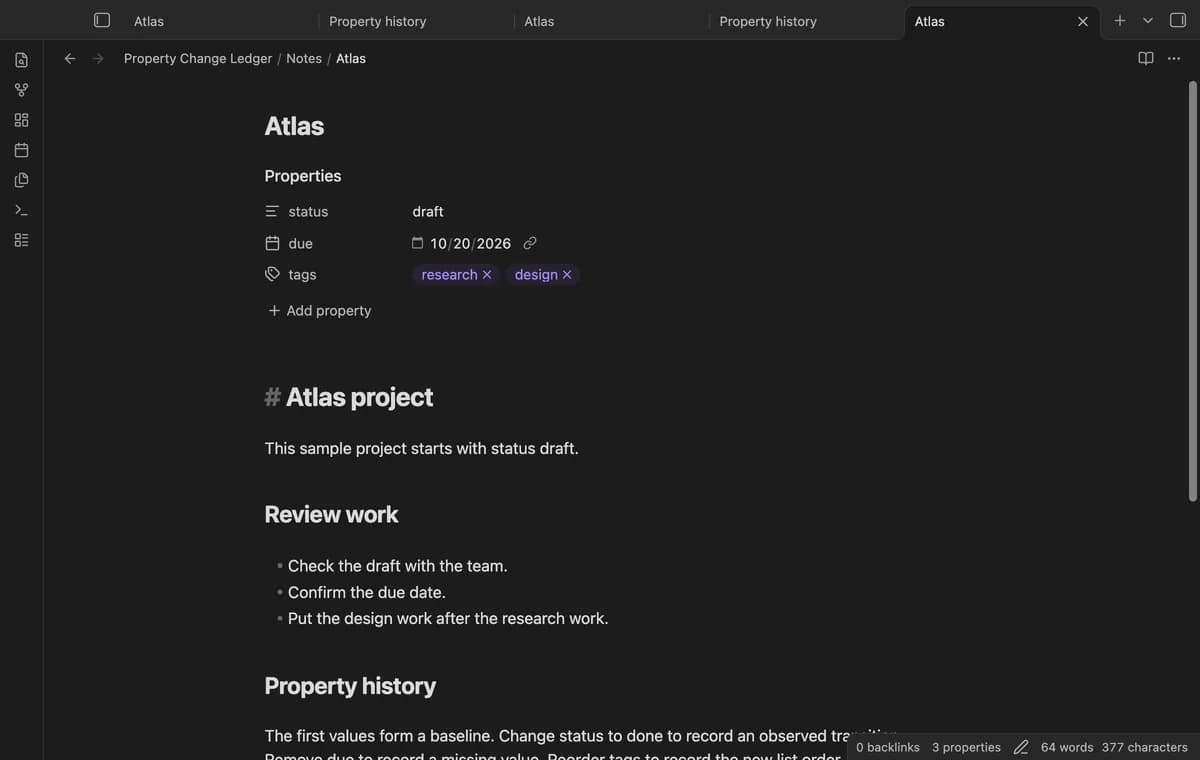Click the research tag pill text

(x=449, y=275)
